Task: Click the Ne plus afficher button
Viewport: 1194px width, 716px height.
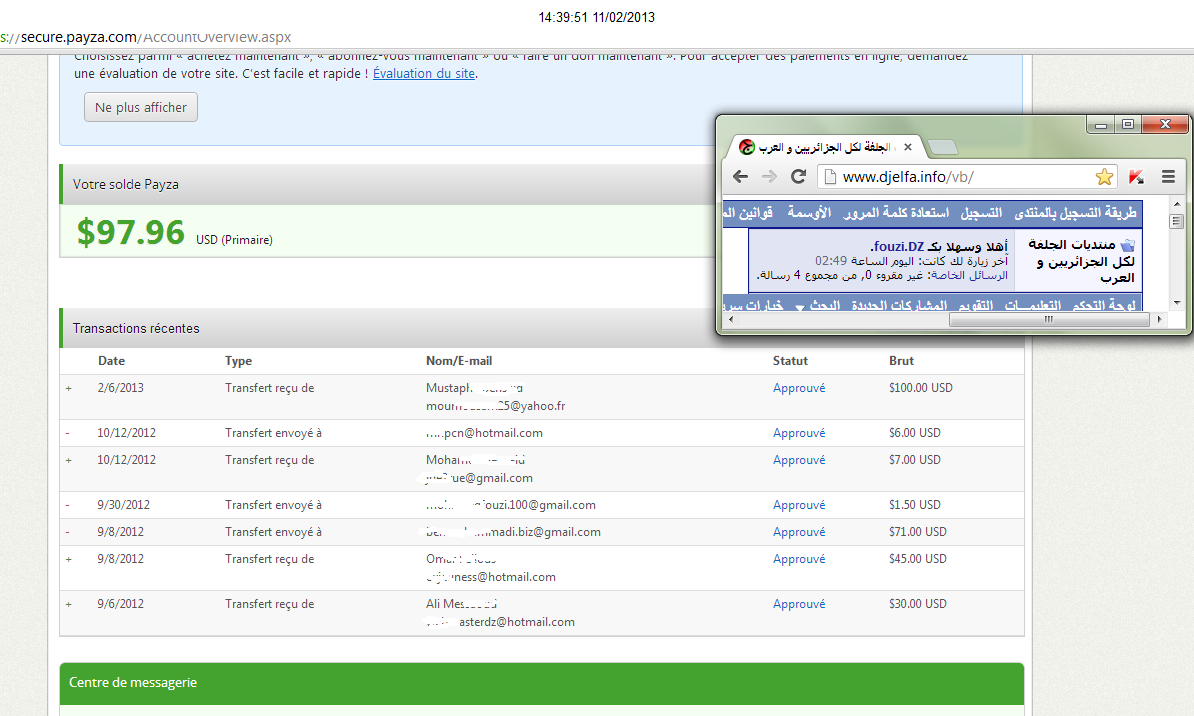Action: coord(141,107)
